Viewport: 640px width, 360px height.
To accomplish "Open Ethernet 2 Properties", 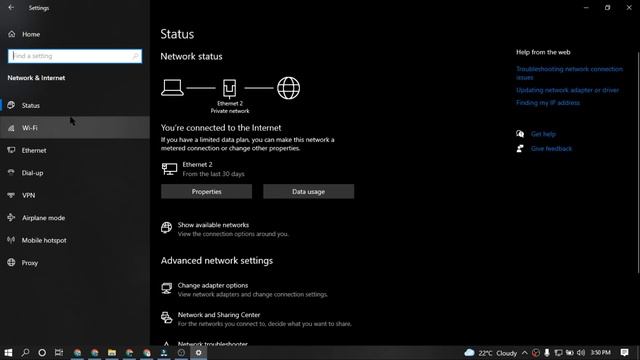I will [x=207, y=191].
